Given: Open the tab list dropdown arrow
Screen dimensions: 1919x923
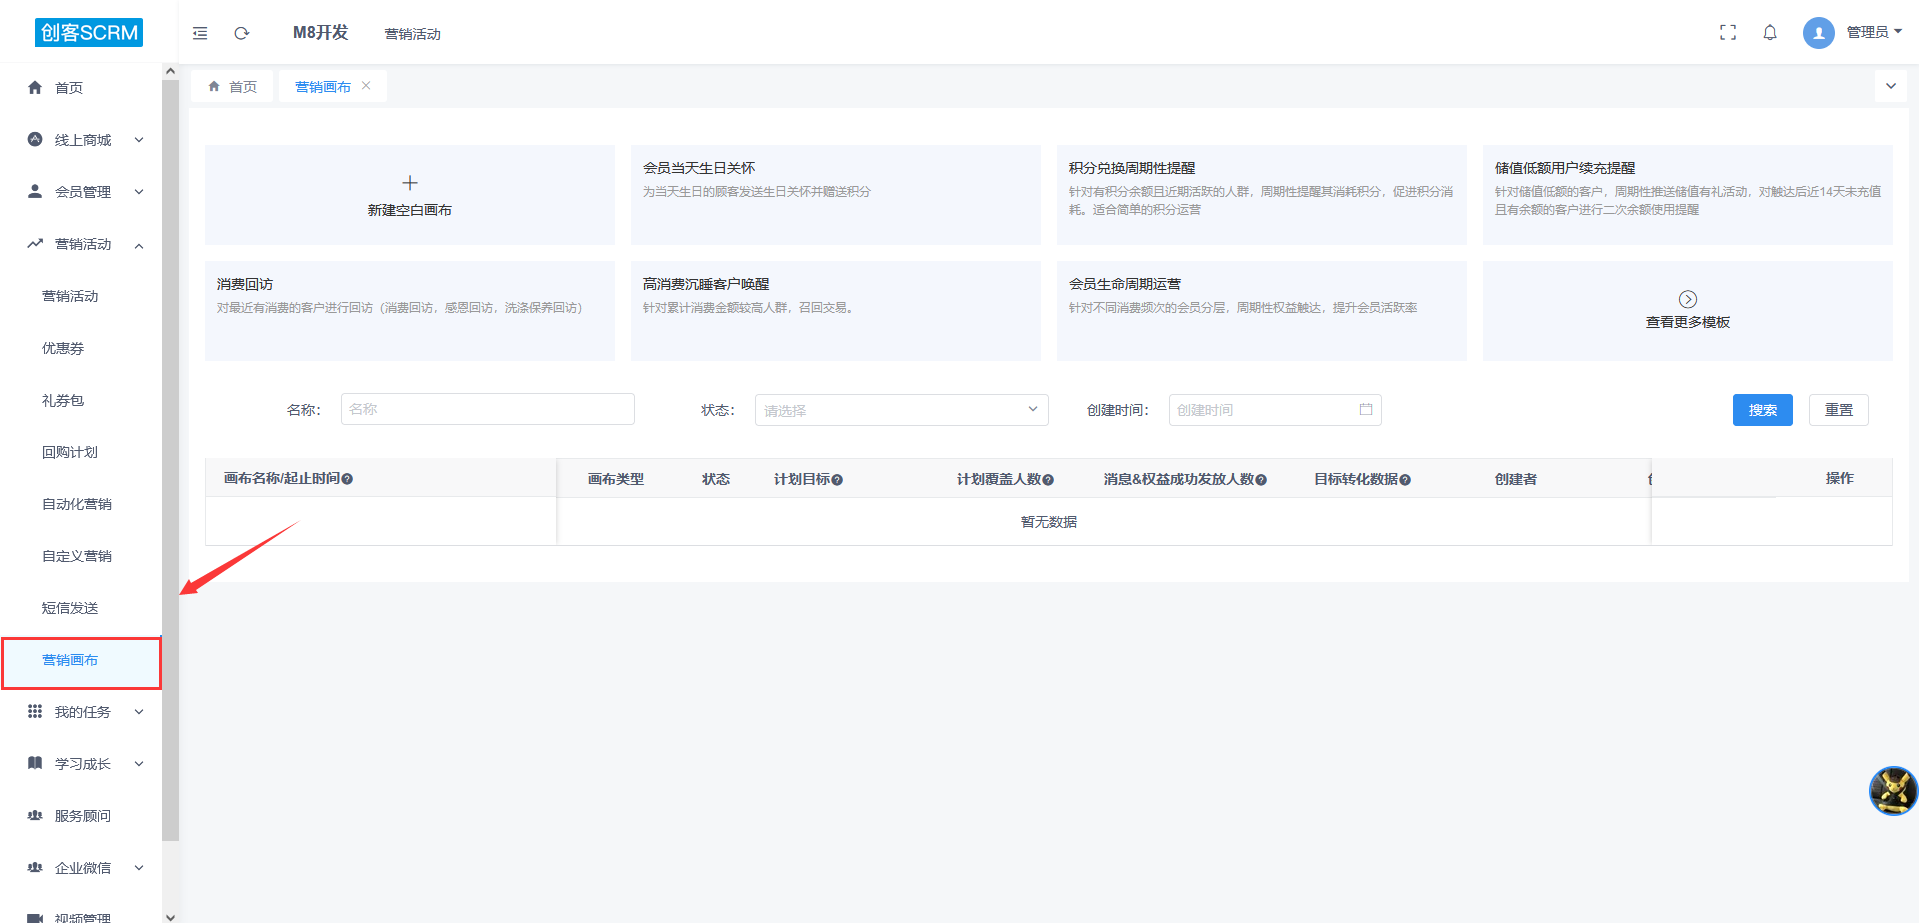Looking at the screenshot, I should click(1891, 86).
